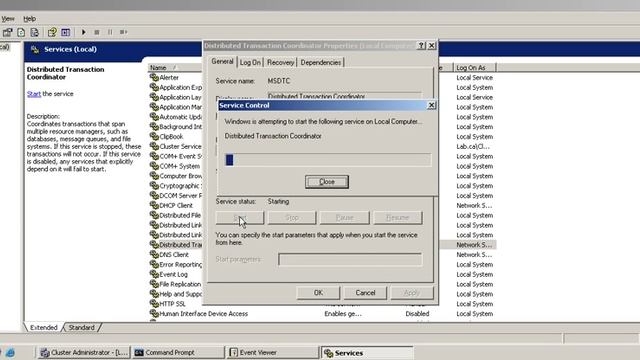The height and width of the screenshot is (360, 640).
Task: Click the gear icon beside COM+ System
Action: [154, 166]
